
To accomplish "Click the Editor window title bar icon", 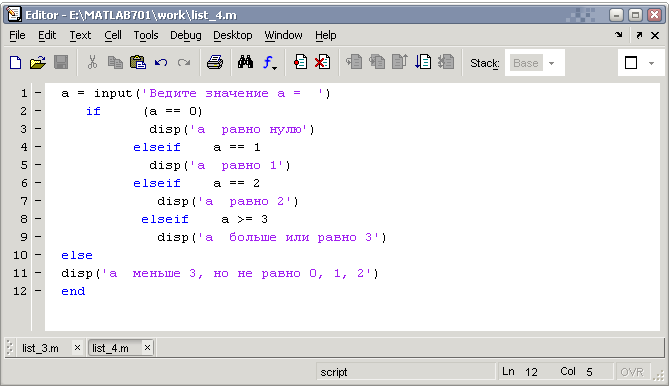I will pos(14,15).
